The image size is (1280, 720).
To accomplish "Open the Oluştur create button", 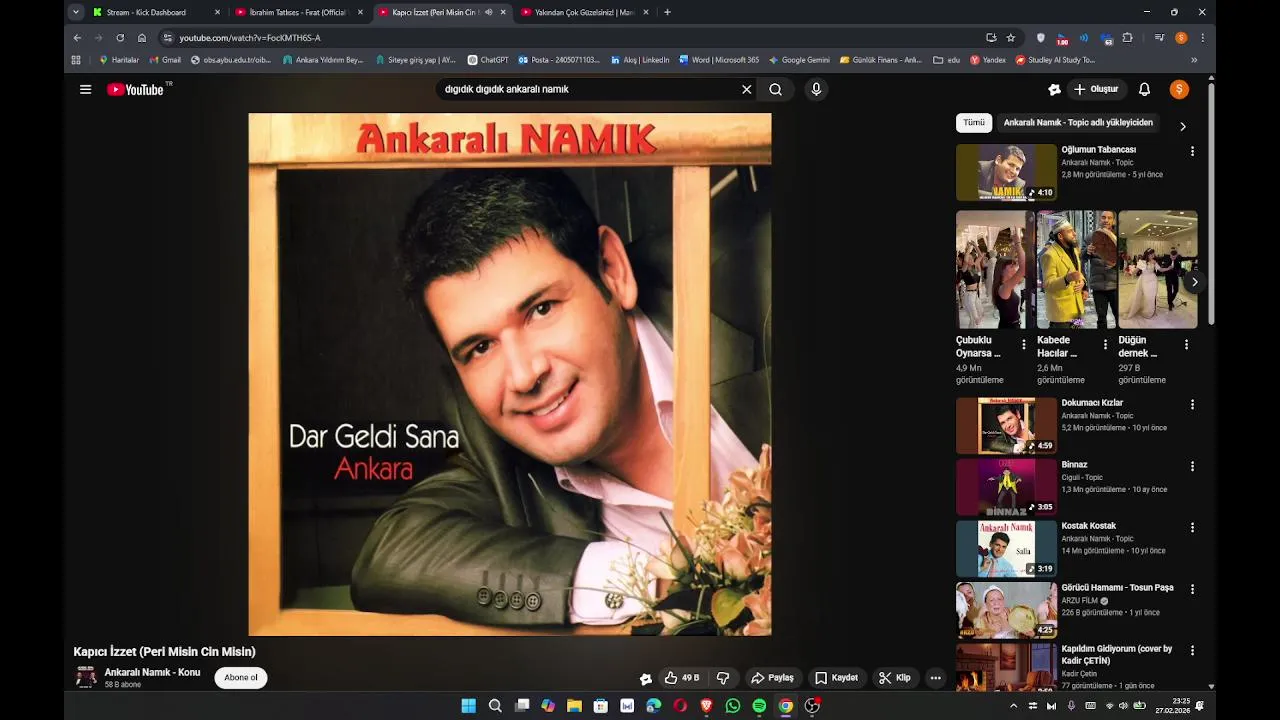I will pyautogui.click(x=1096, y=89).
